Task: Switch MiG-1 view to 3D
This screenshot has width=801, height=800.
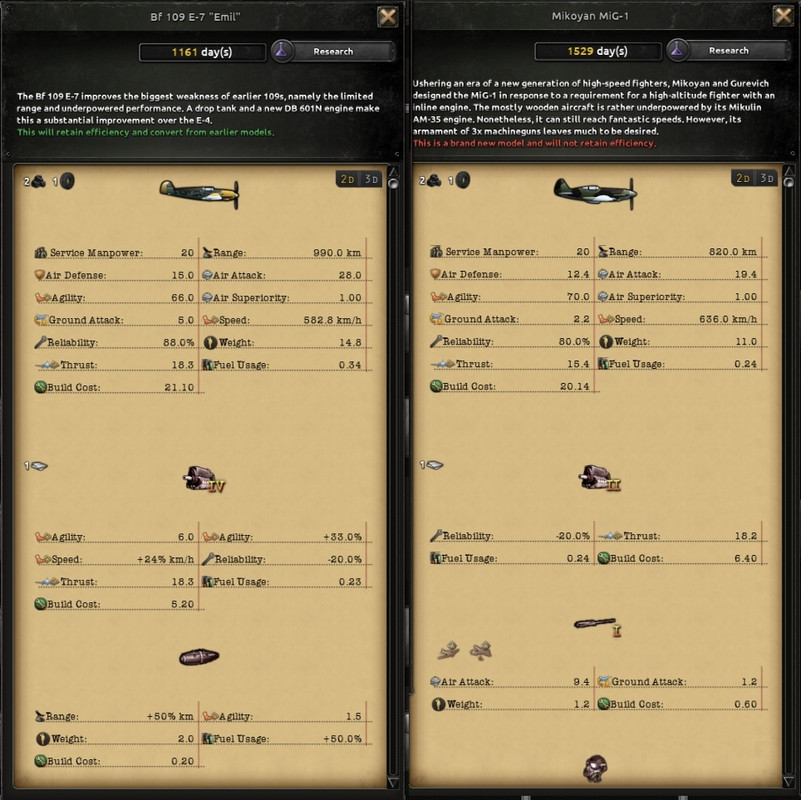Action: (x=766, y=178)
